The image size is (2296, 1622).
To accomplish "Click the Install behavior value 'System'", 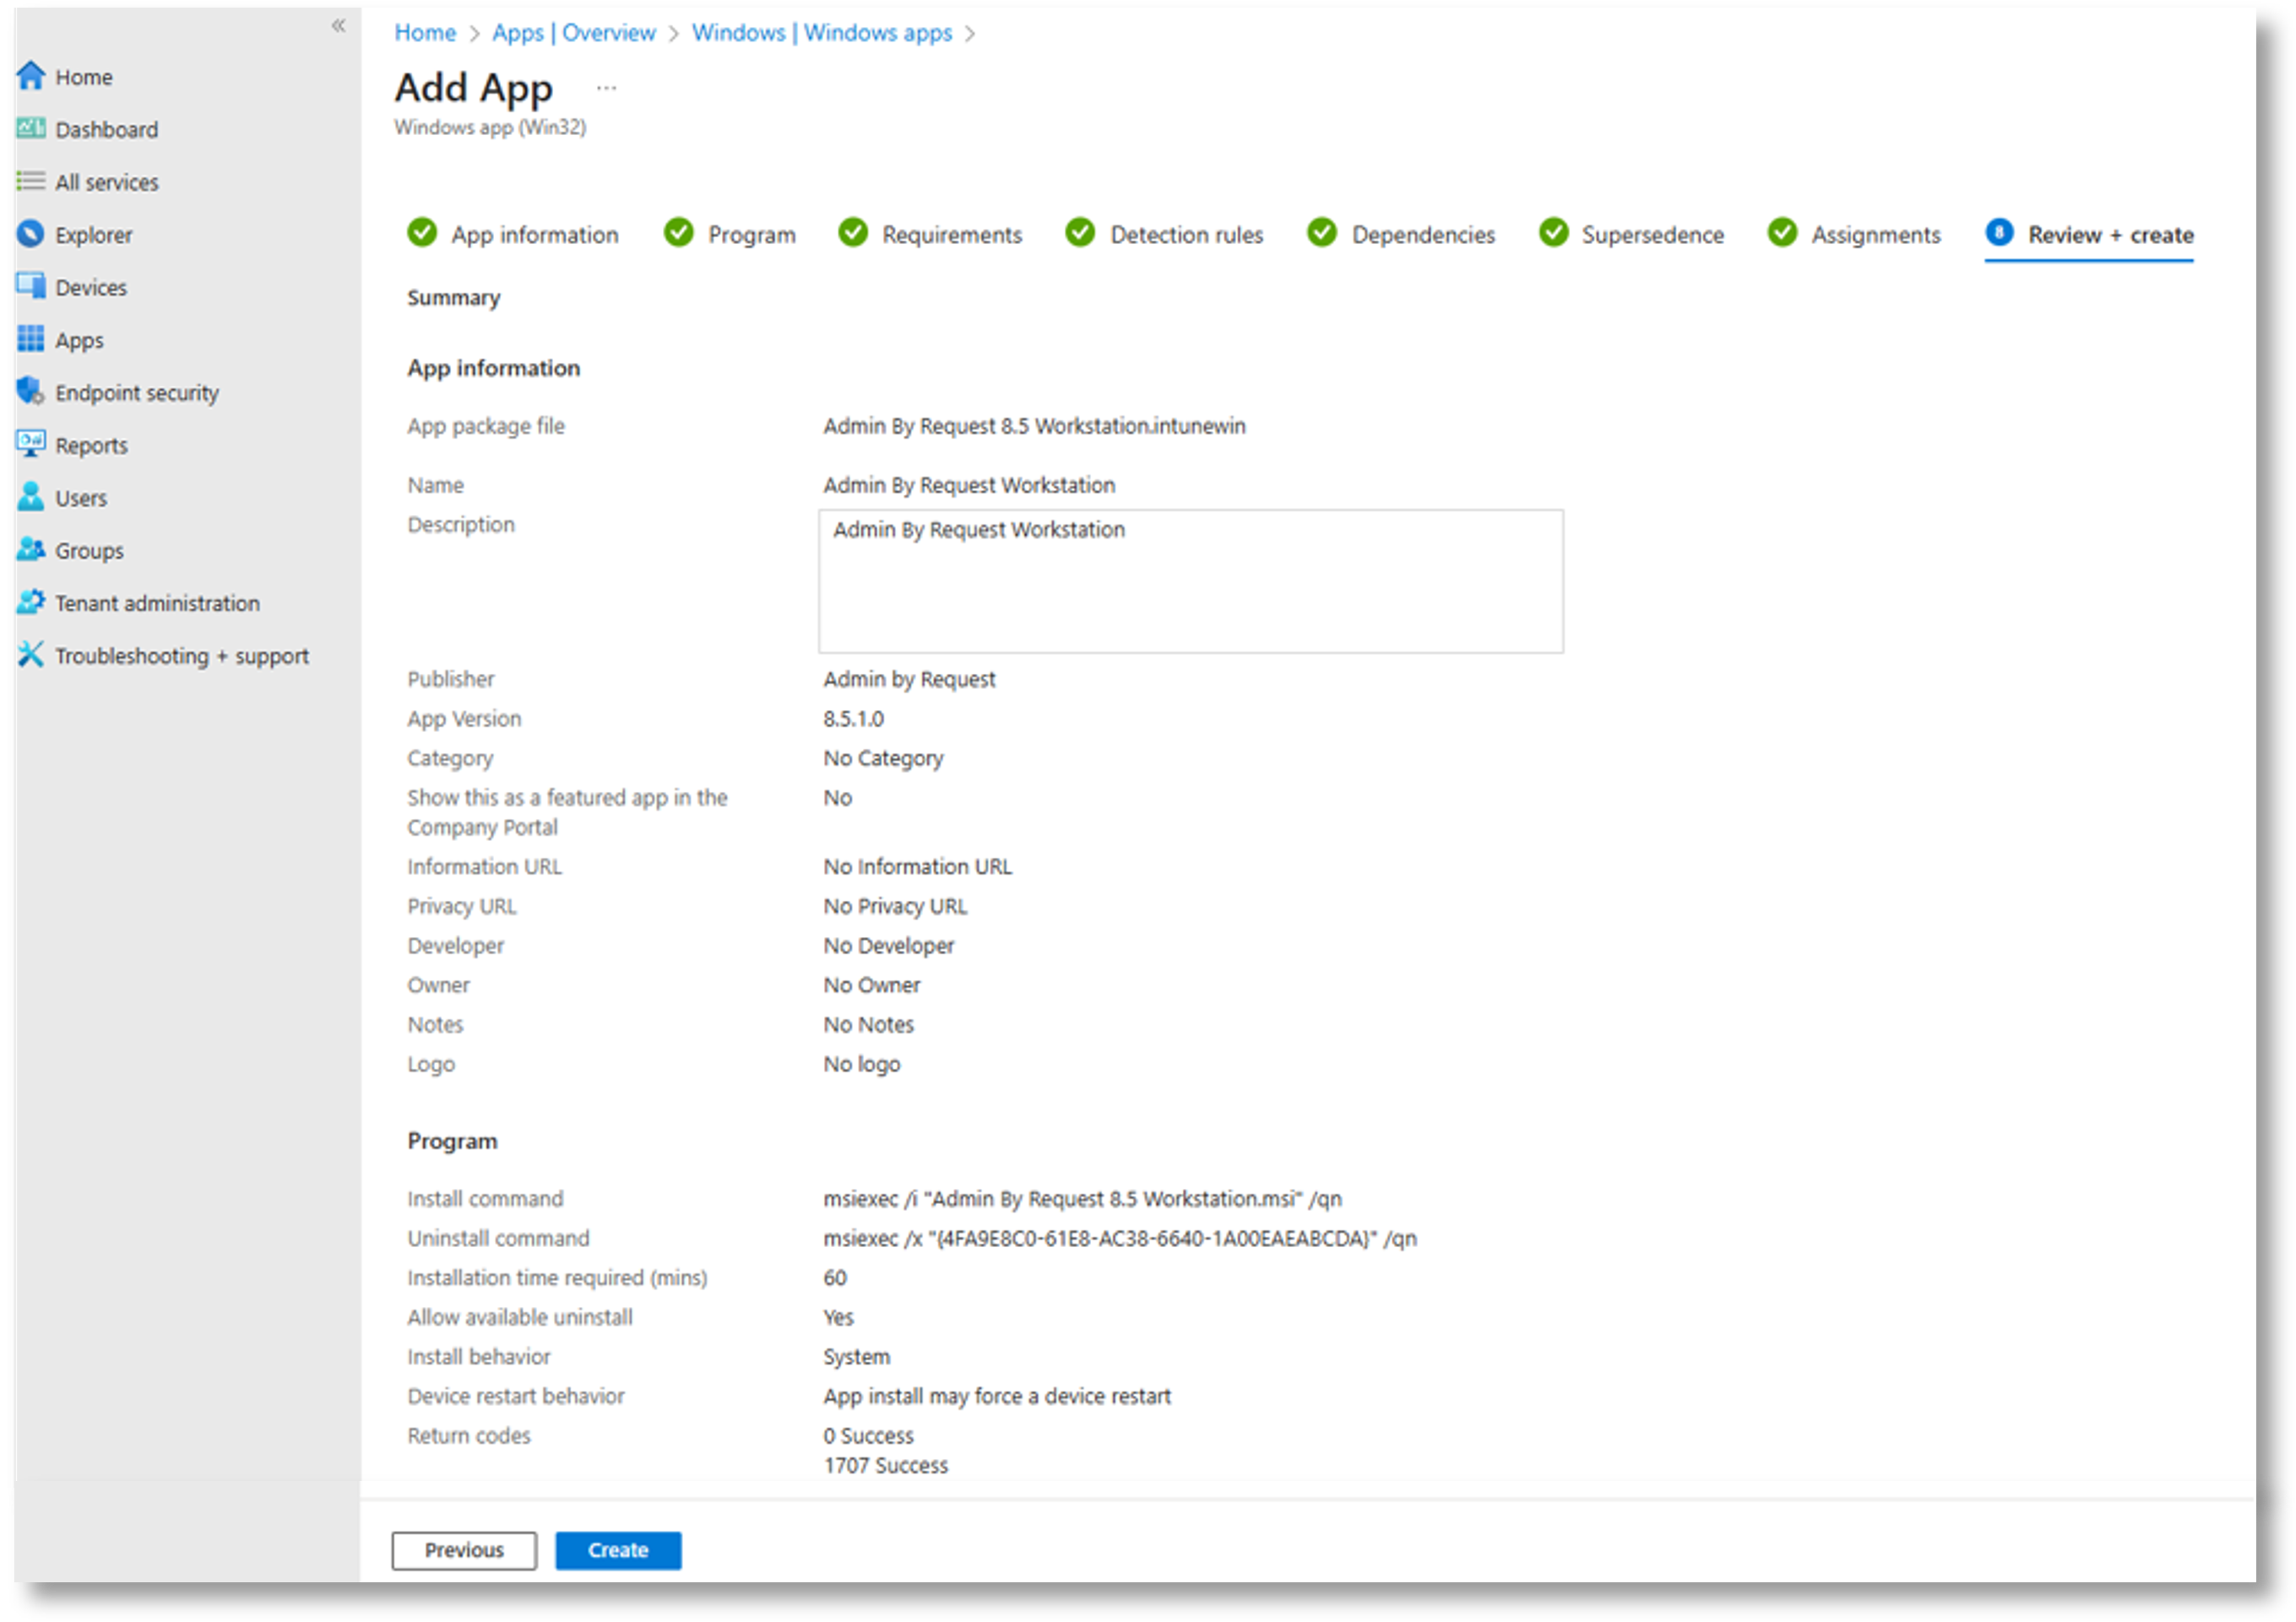I will click(856, 1356).
